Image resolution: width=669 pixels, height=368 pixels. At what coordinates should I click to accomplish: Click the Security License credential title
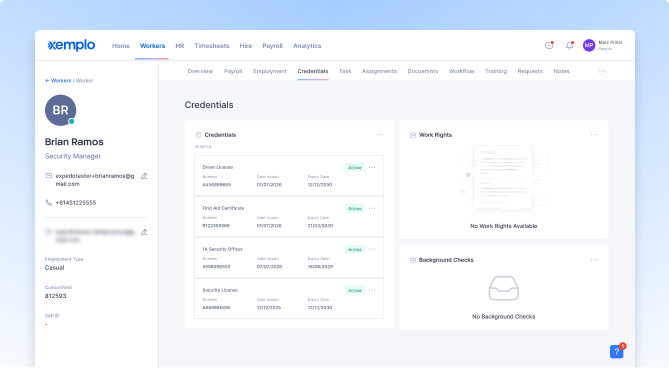point(220,290)
